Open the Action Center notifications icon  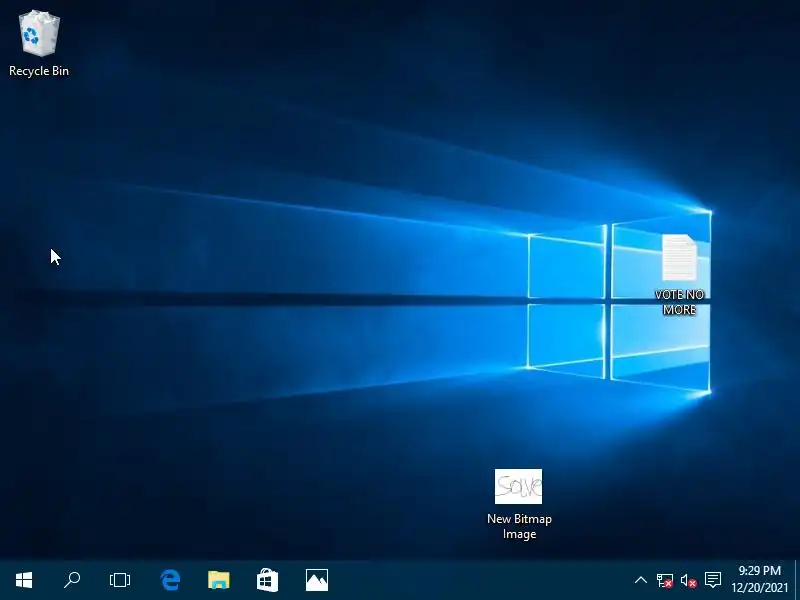pos(713,580)
